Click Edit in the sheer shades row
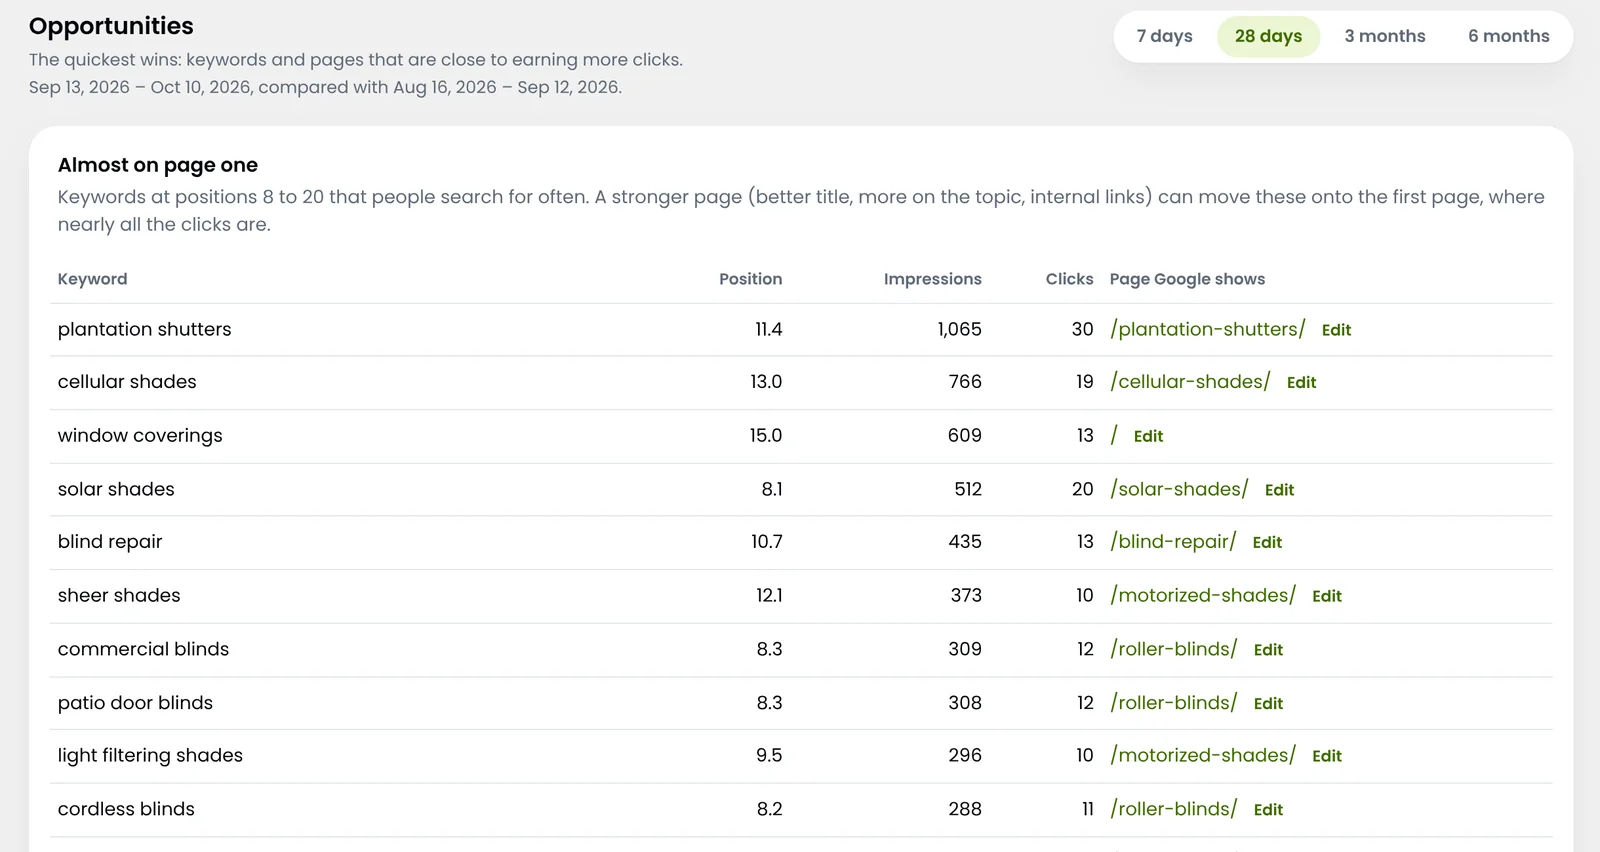This screenshot has width=1600, height=852. [1327, 596]
